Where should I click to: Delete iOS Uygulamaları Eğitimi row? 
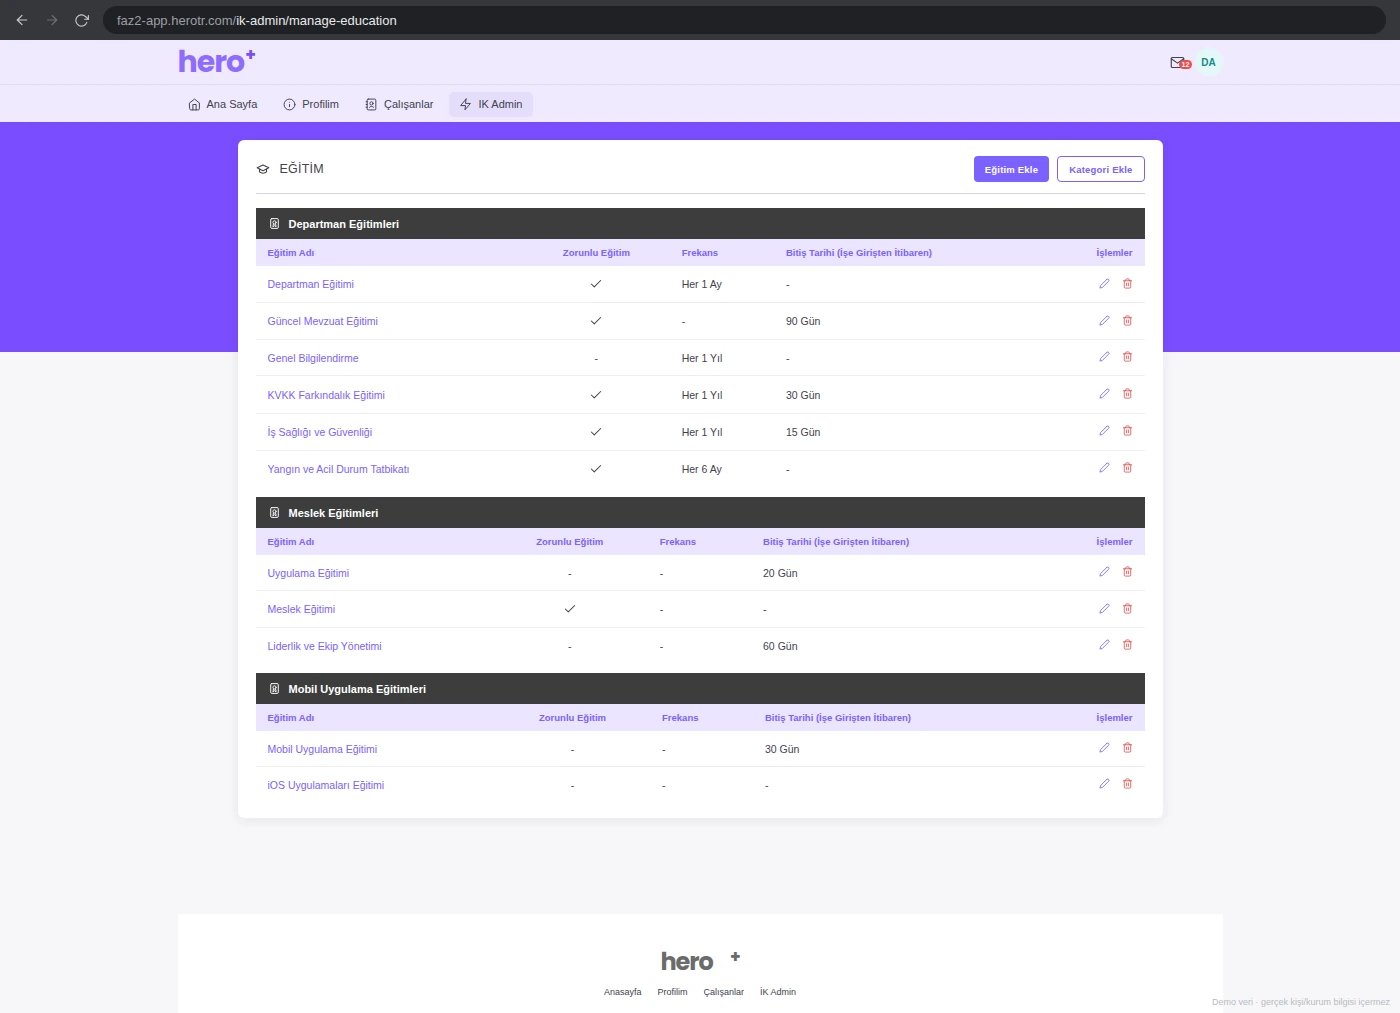coord(1127,784)
